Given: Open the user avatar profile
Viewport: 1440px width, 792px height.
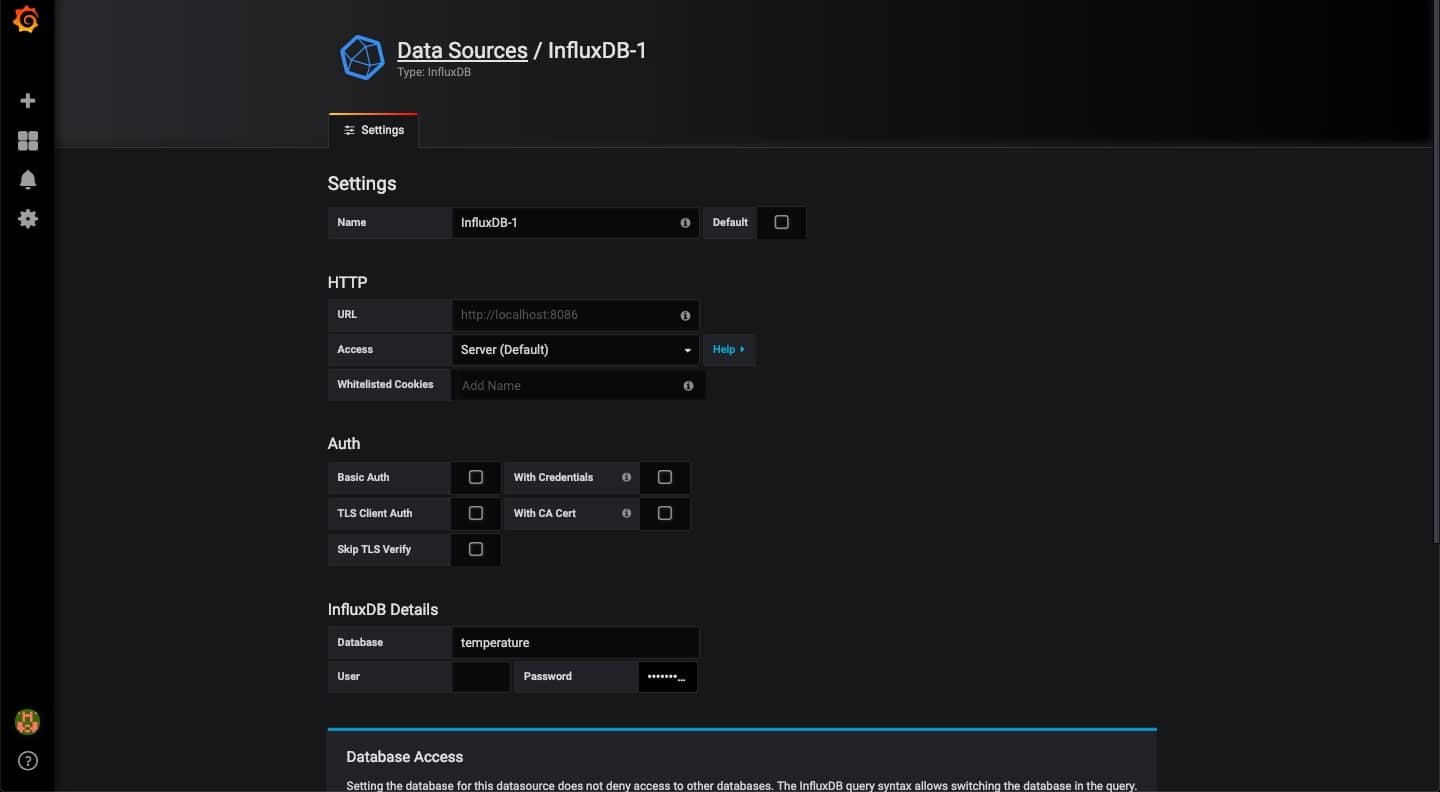Looking at the screenshot, I should point(27,722).
